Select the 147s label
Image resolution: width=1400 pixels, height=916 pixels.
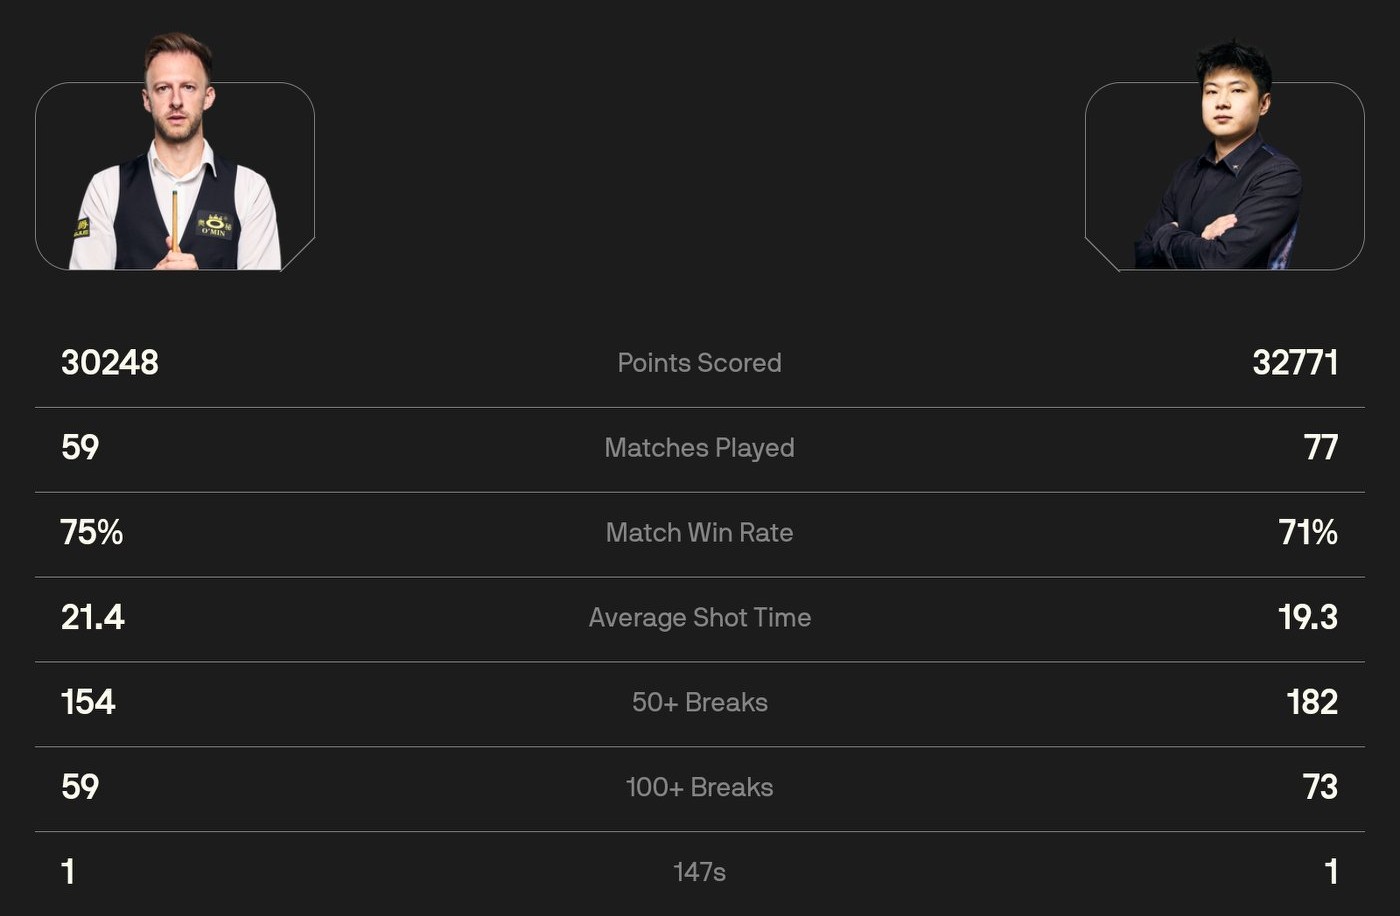click(699, 872)
